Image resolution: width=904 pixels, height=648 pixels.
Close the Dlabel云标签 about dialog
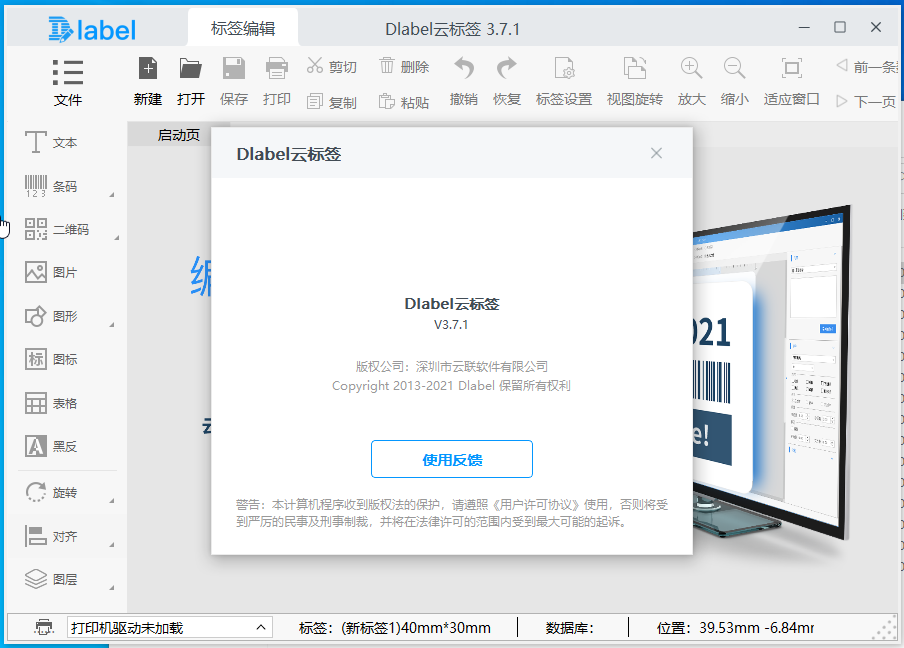[x=656, y=153]
